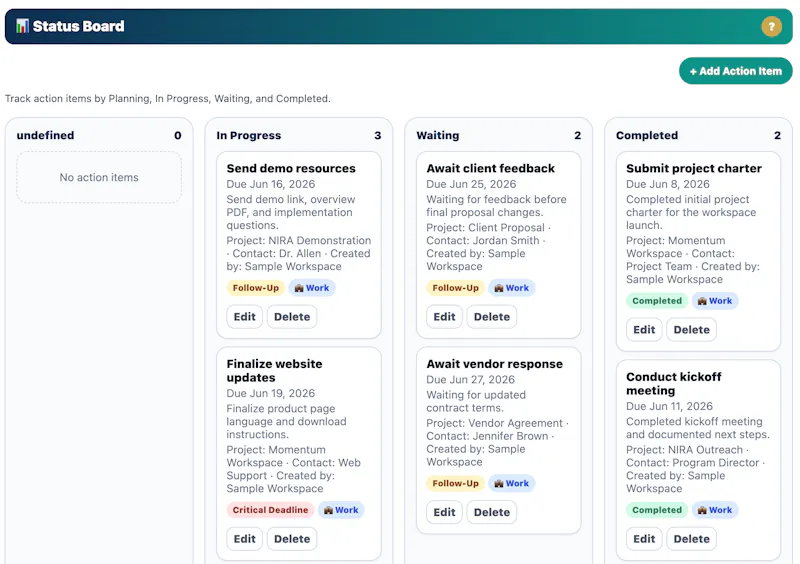Viewport: 800px width, 564px height.
Task: Edit the Finalize website updates item
Action: 244,538
